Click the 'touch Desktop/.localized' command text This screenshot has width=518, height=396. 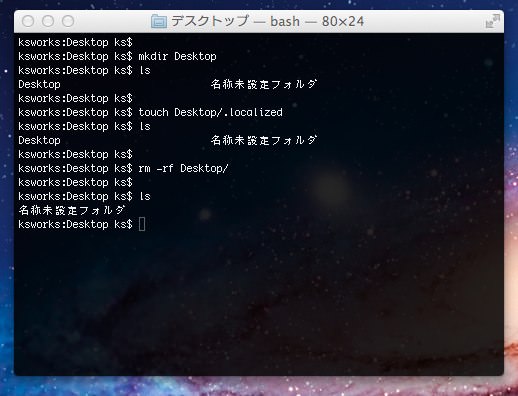tap(210, 112)
